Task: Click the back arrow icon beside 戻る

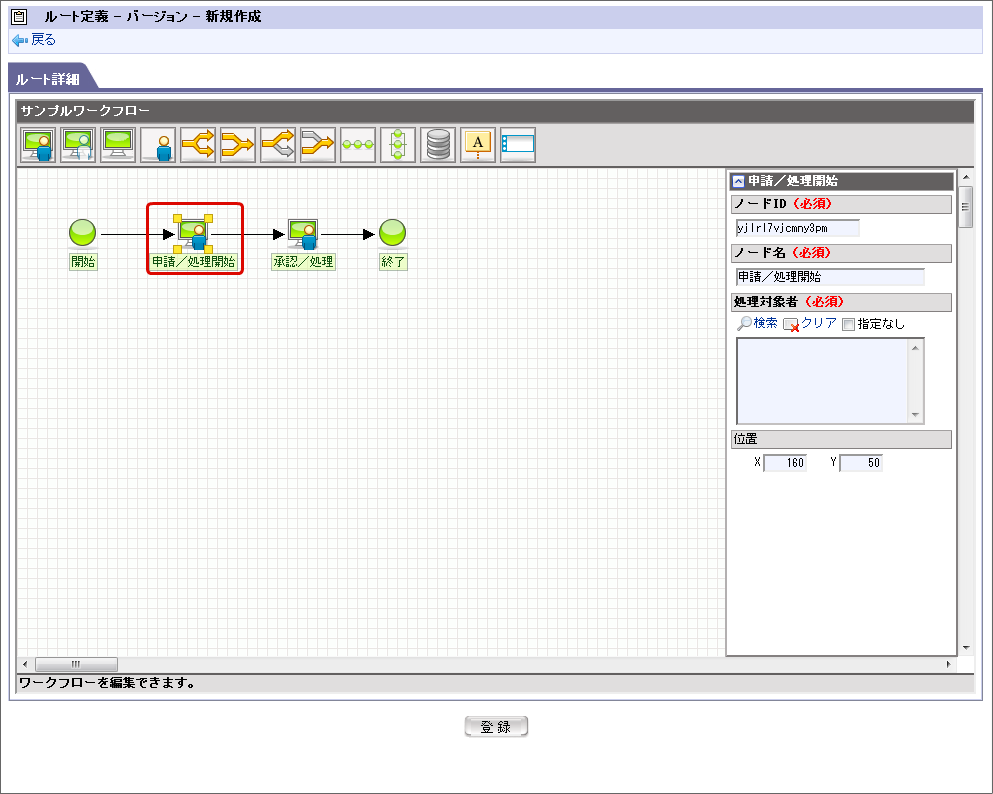Action: 20,40
